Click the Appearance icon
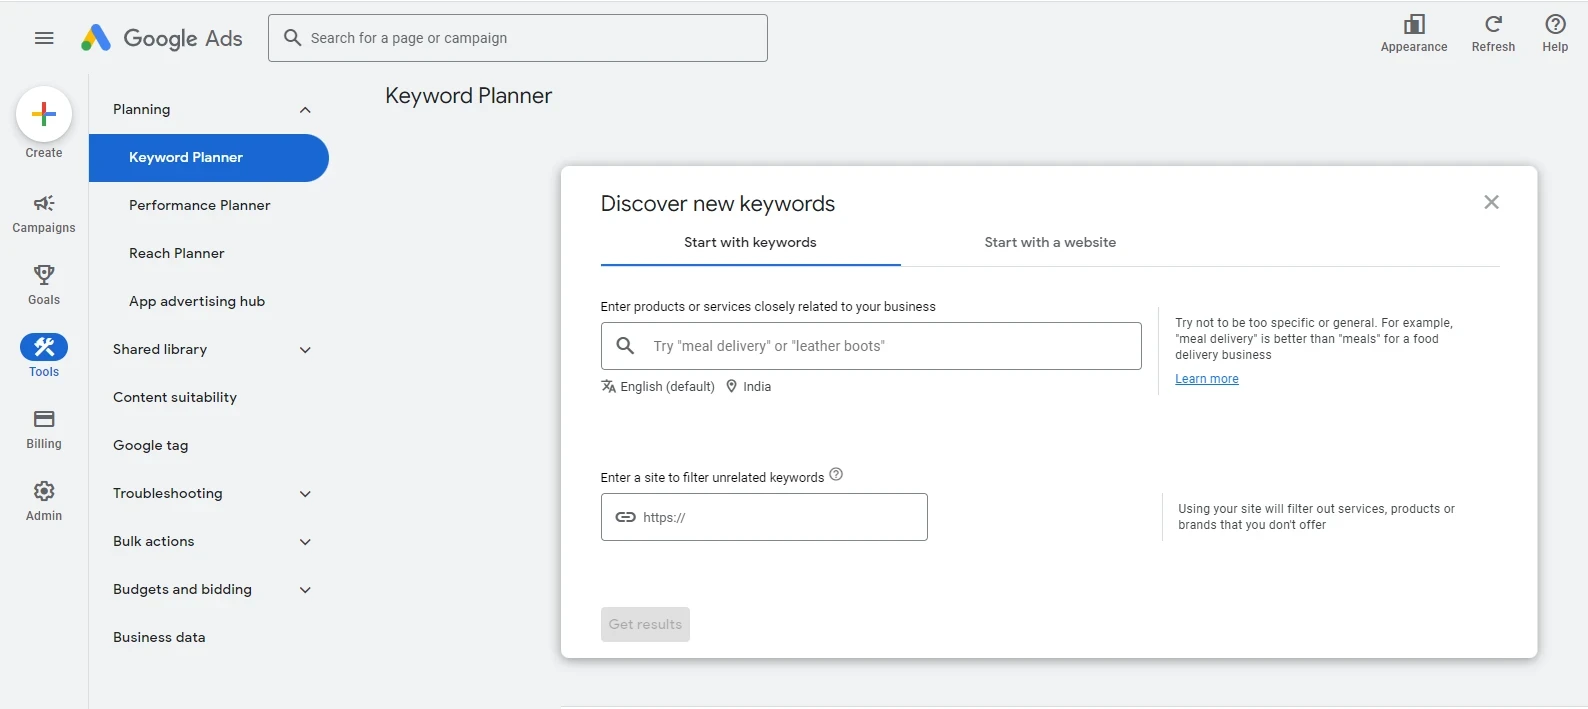This screenshot has height=709, width=1588. coord(1413,25)
